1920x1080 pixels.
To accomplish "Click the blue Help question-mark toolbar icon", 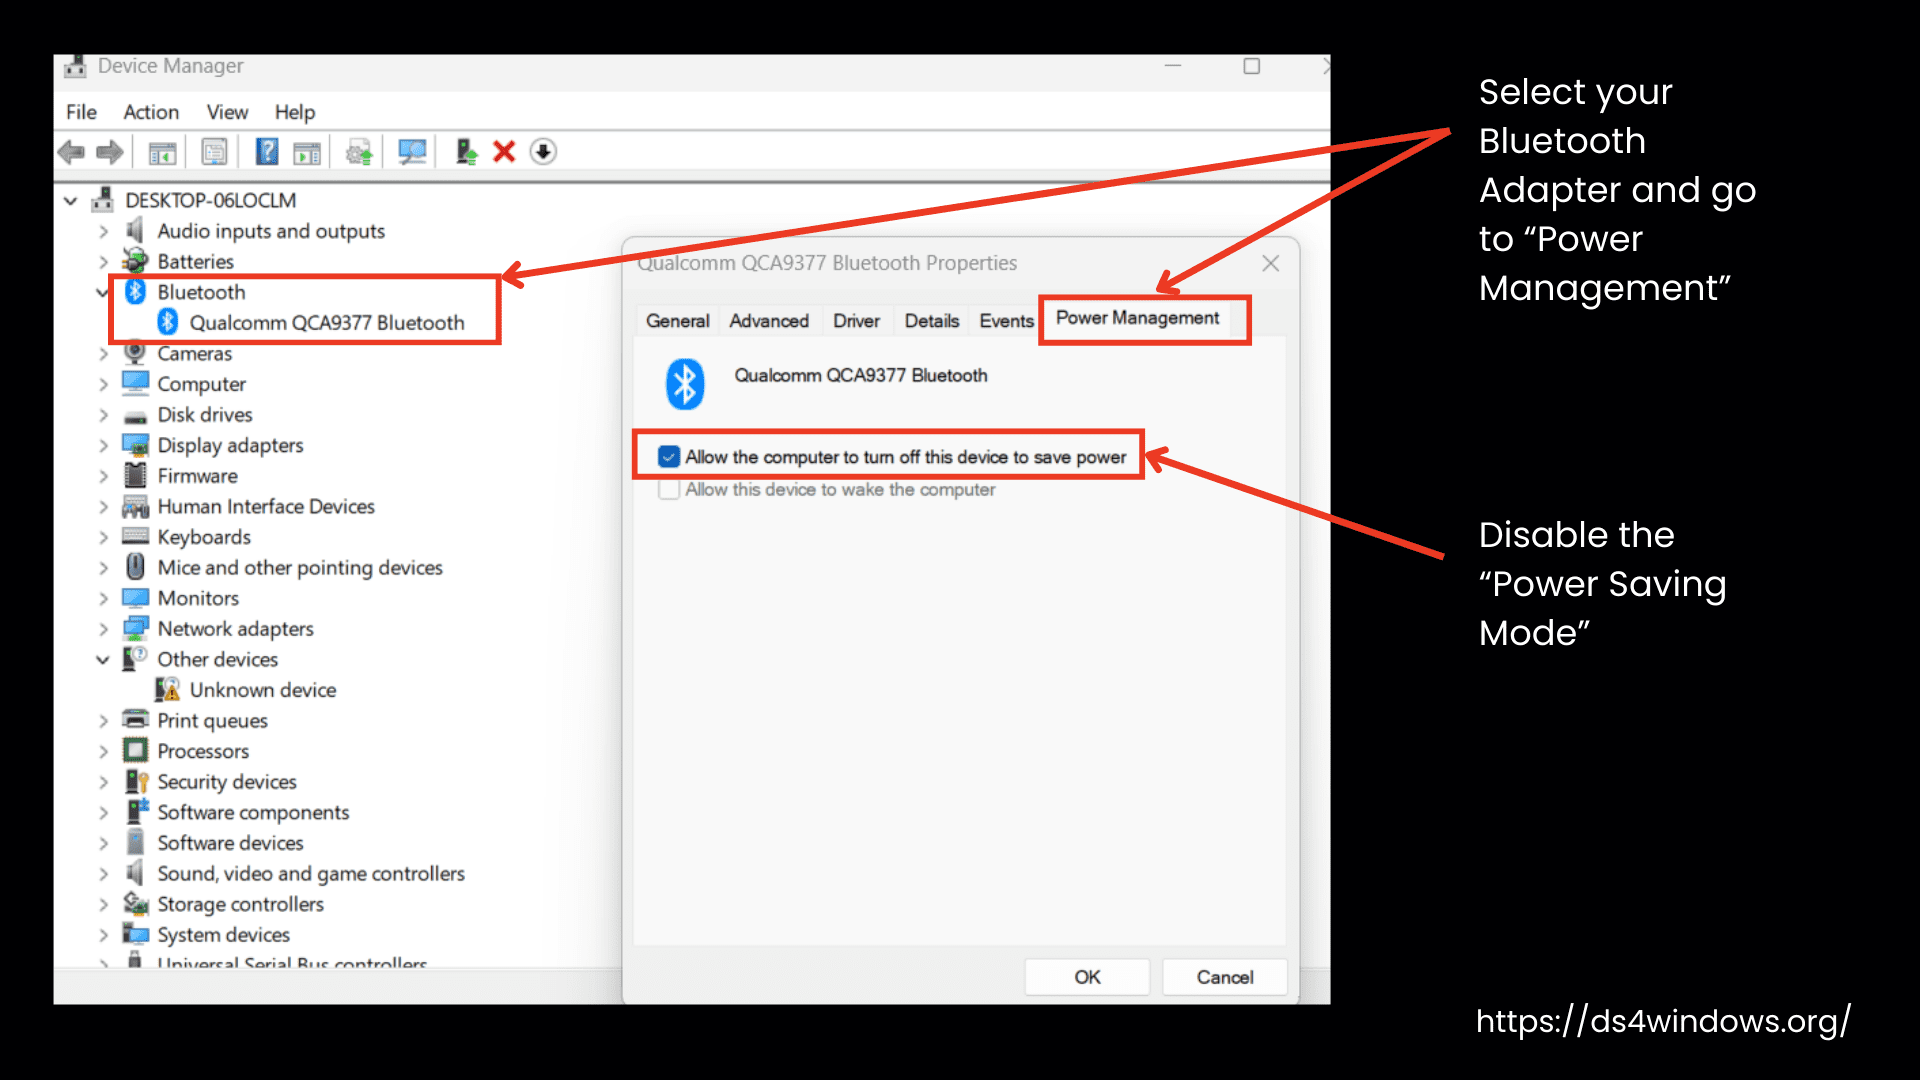I will click(267, 152).
